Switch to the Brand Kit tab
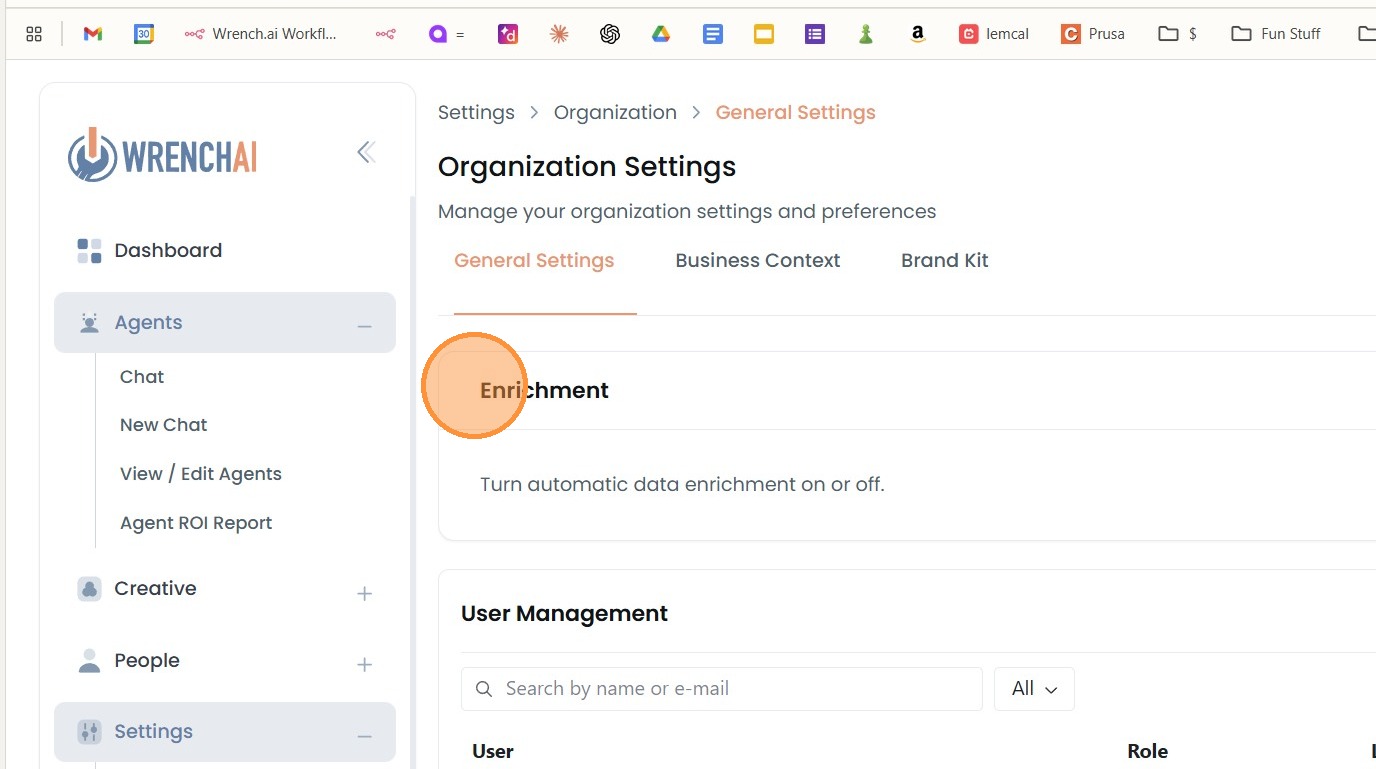 944,261
